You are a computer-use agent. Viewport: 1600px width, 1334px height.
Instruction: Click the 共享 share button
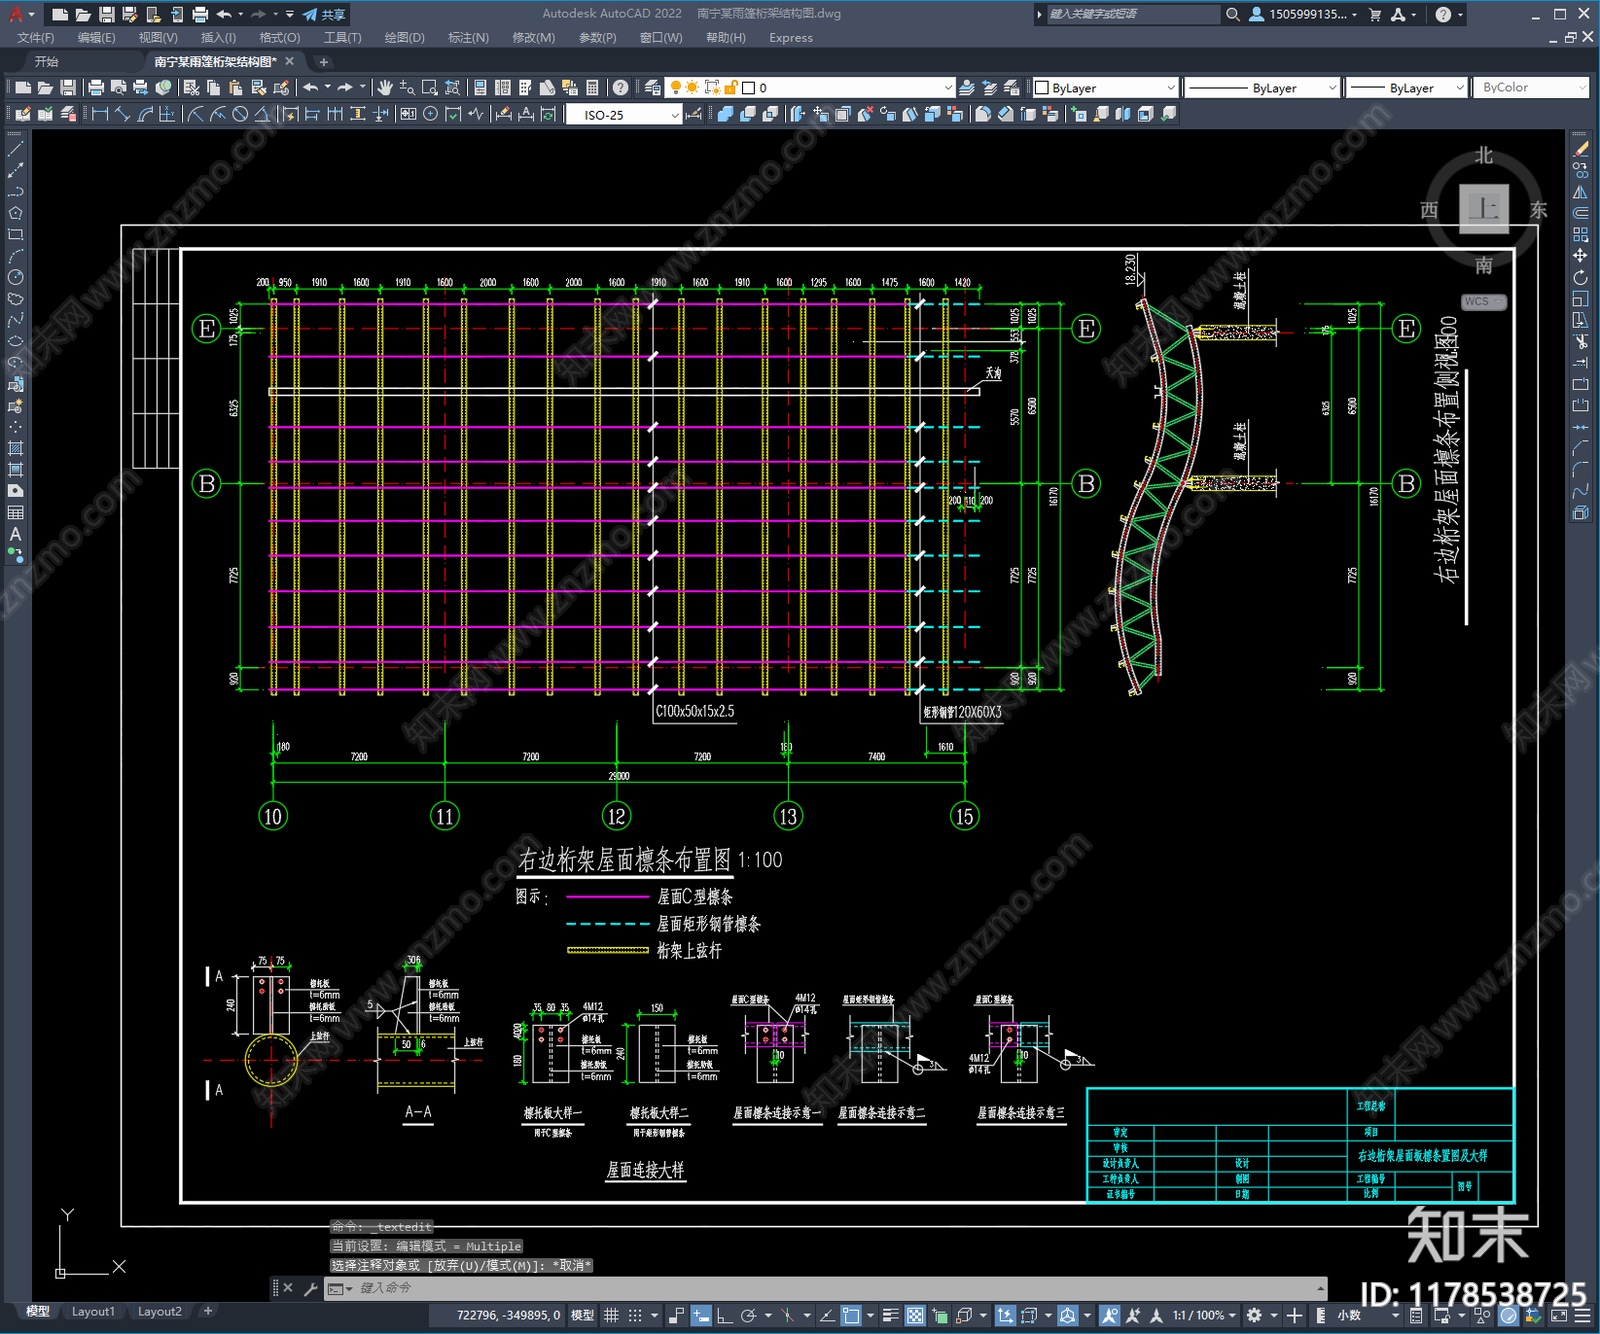[324, 14]
